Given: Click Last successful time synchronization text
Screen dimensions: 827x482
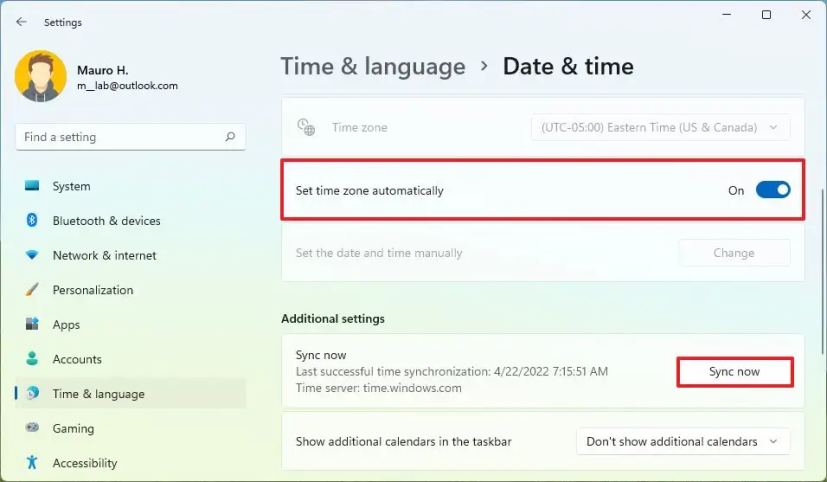Looking at the screenshot, I should click(x=452, y=371).
